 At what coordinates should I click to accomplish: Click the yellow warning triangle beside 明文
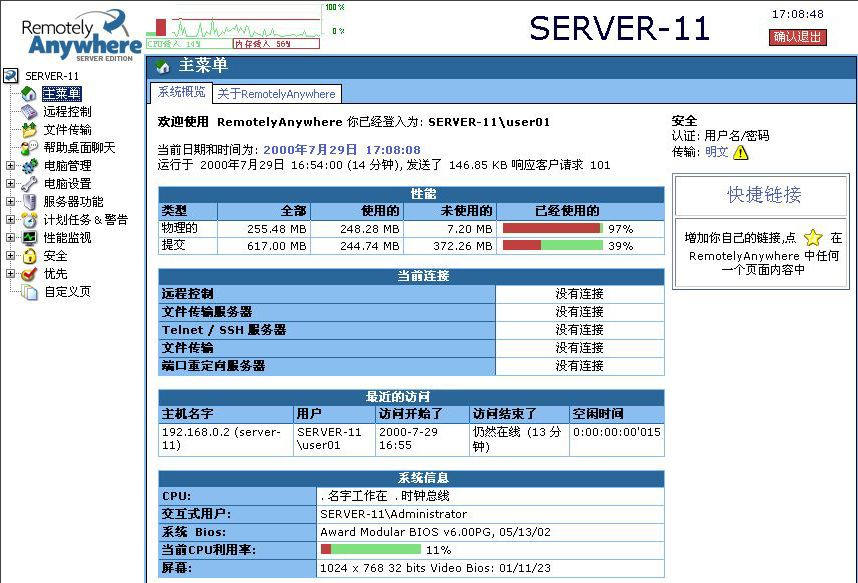740,152
